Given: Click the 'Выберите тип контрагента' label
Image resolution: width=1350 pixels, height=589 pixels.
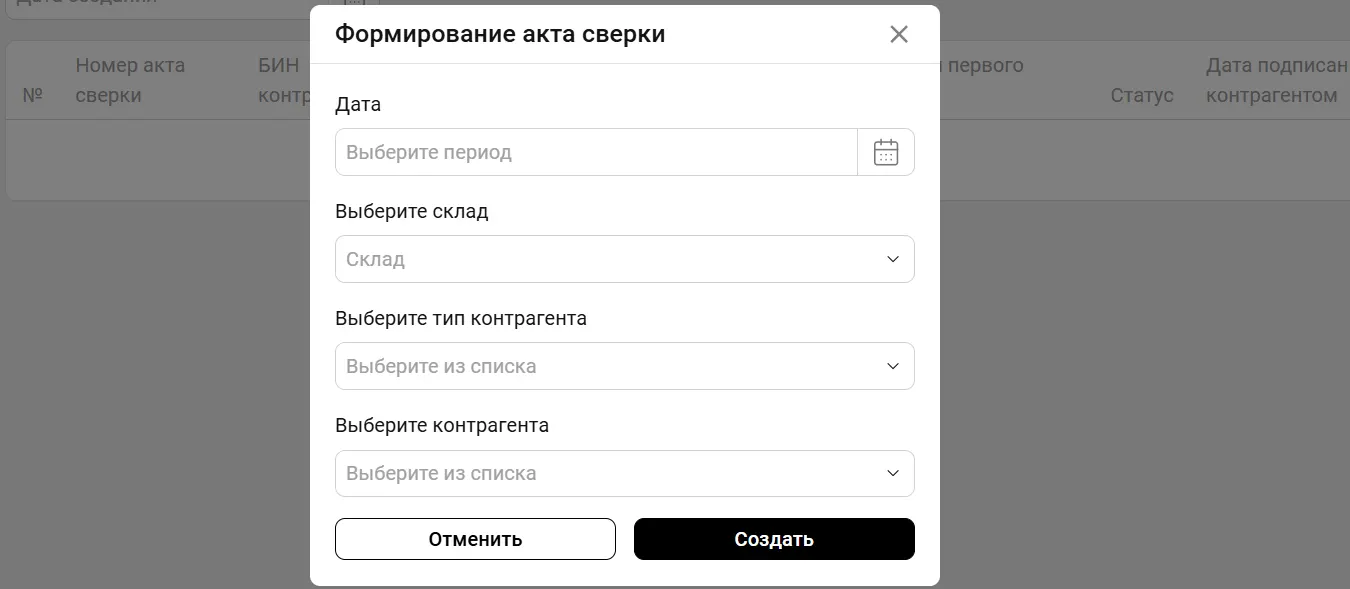Looking at the screenshot, I should [461, 318].
